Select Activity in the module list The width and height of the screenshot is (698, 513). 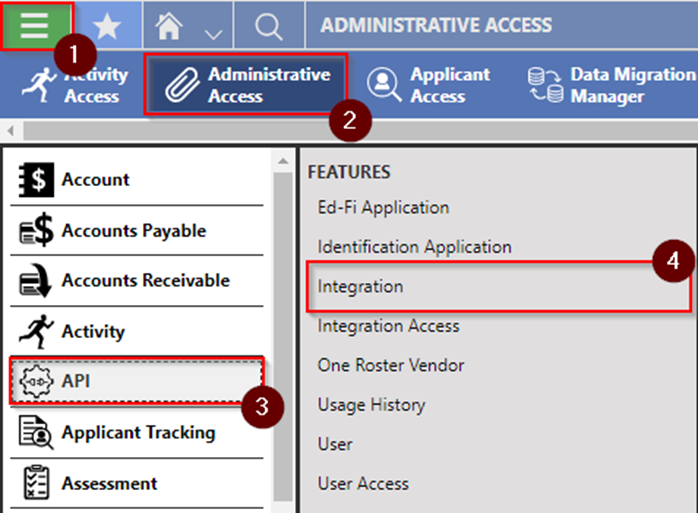[x=137, y=331]
